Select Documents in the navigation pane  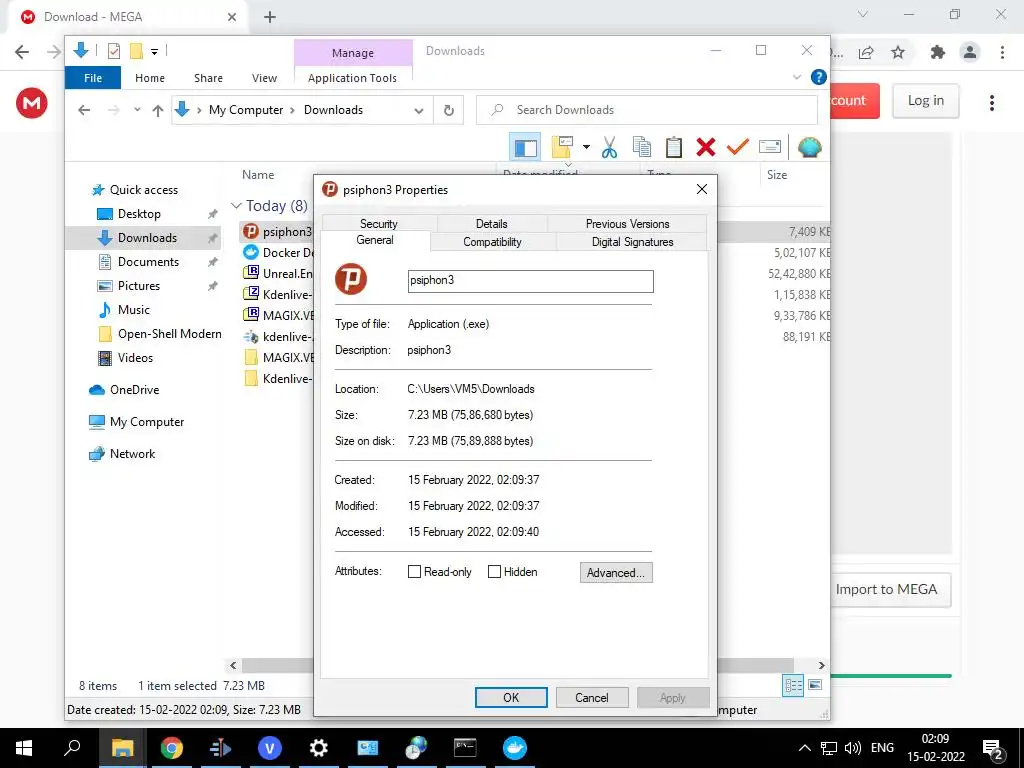point(148,262)
